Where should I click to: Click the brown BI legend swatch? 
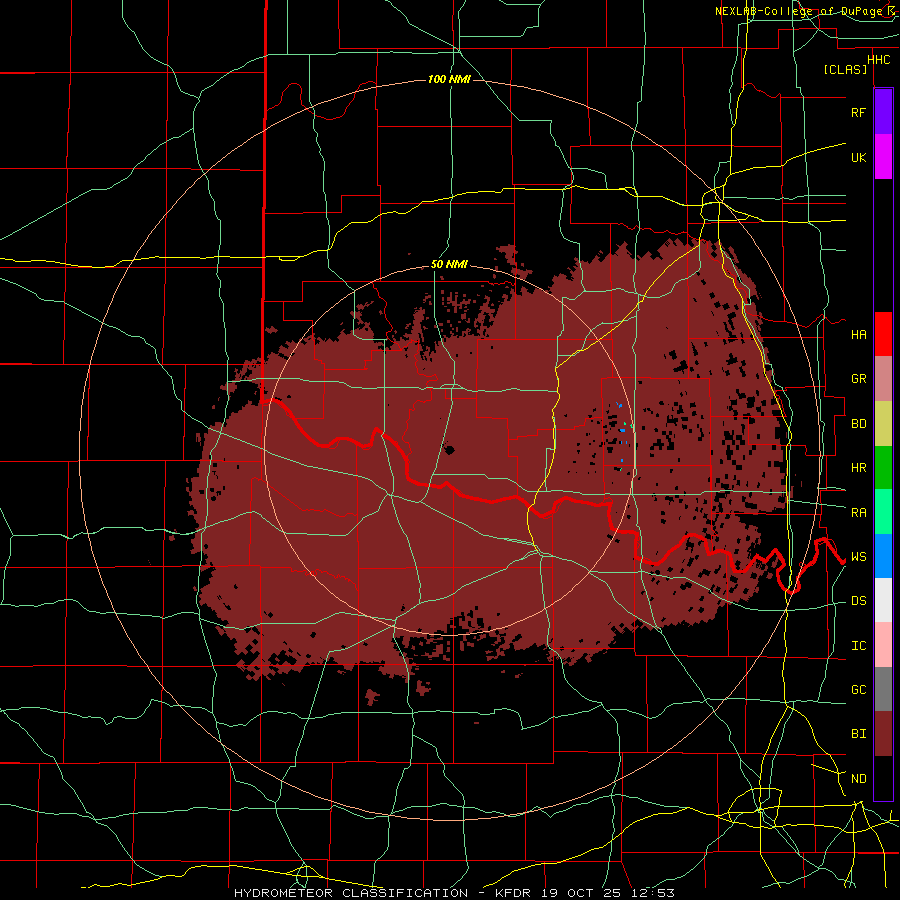(x=883, y=734)
